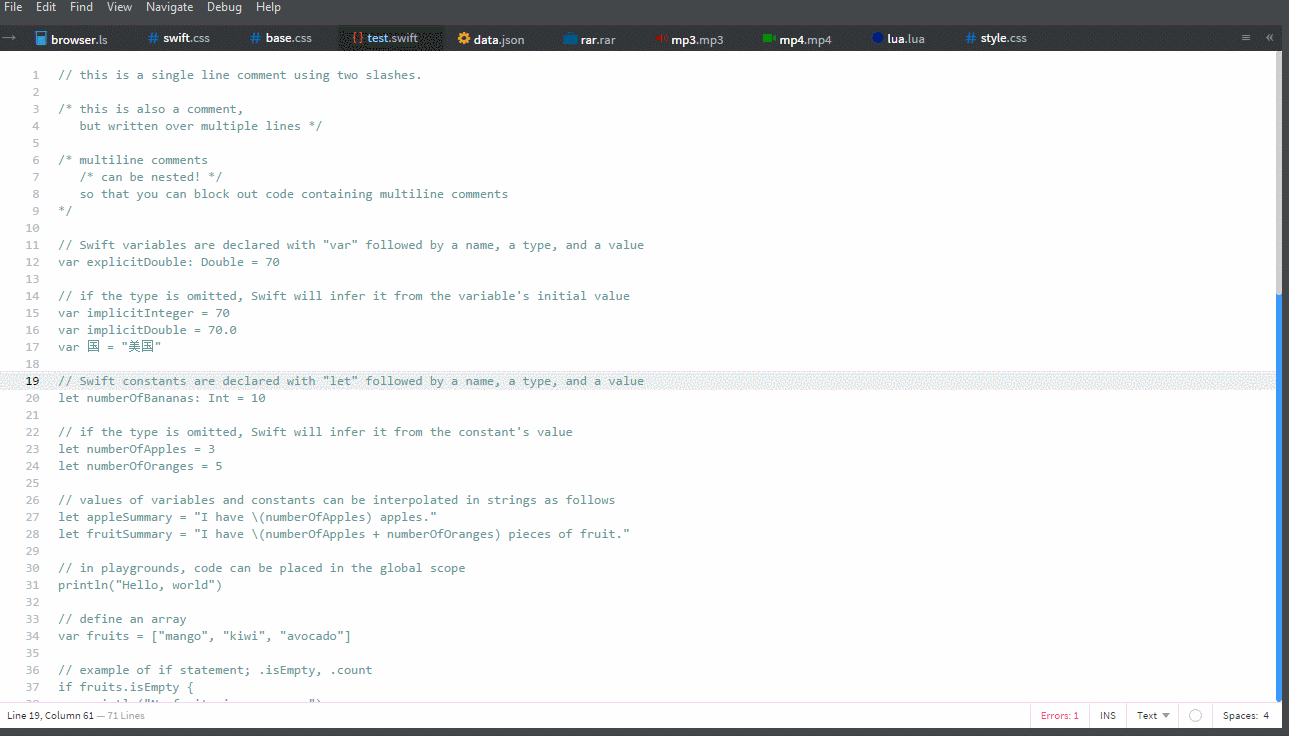
Task: Open the Errors: 1 lint panel
Action: (x=1060, y=716)
